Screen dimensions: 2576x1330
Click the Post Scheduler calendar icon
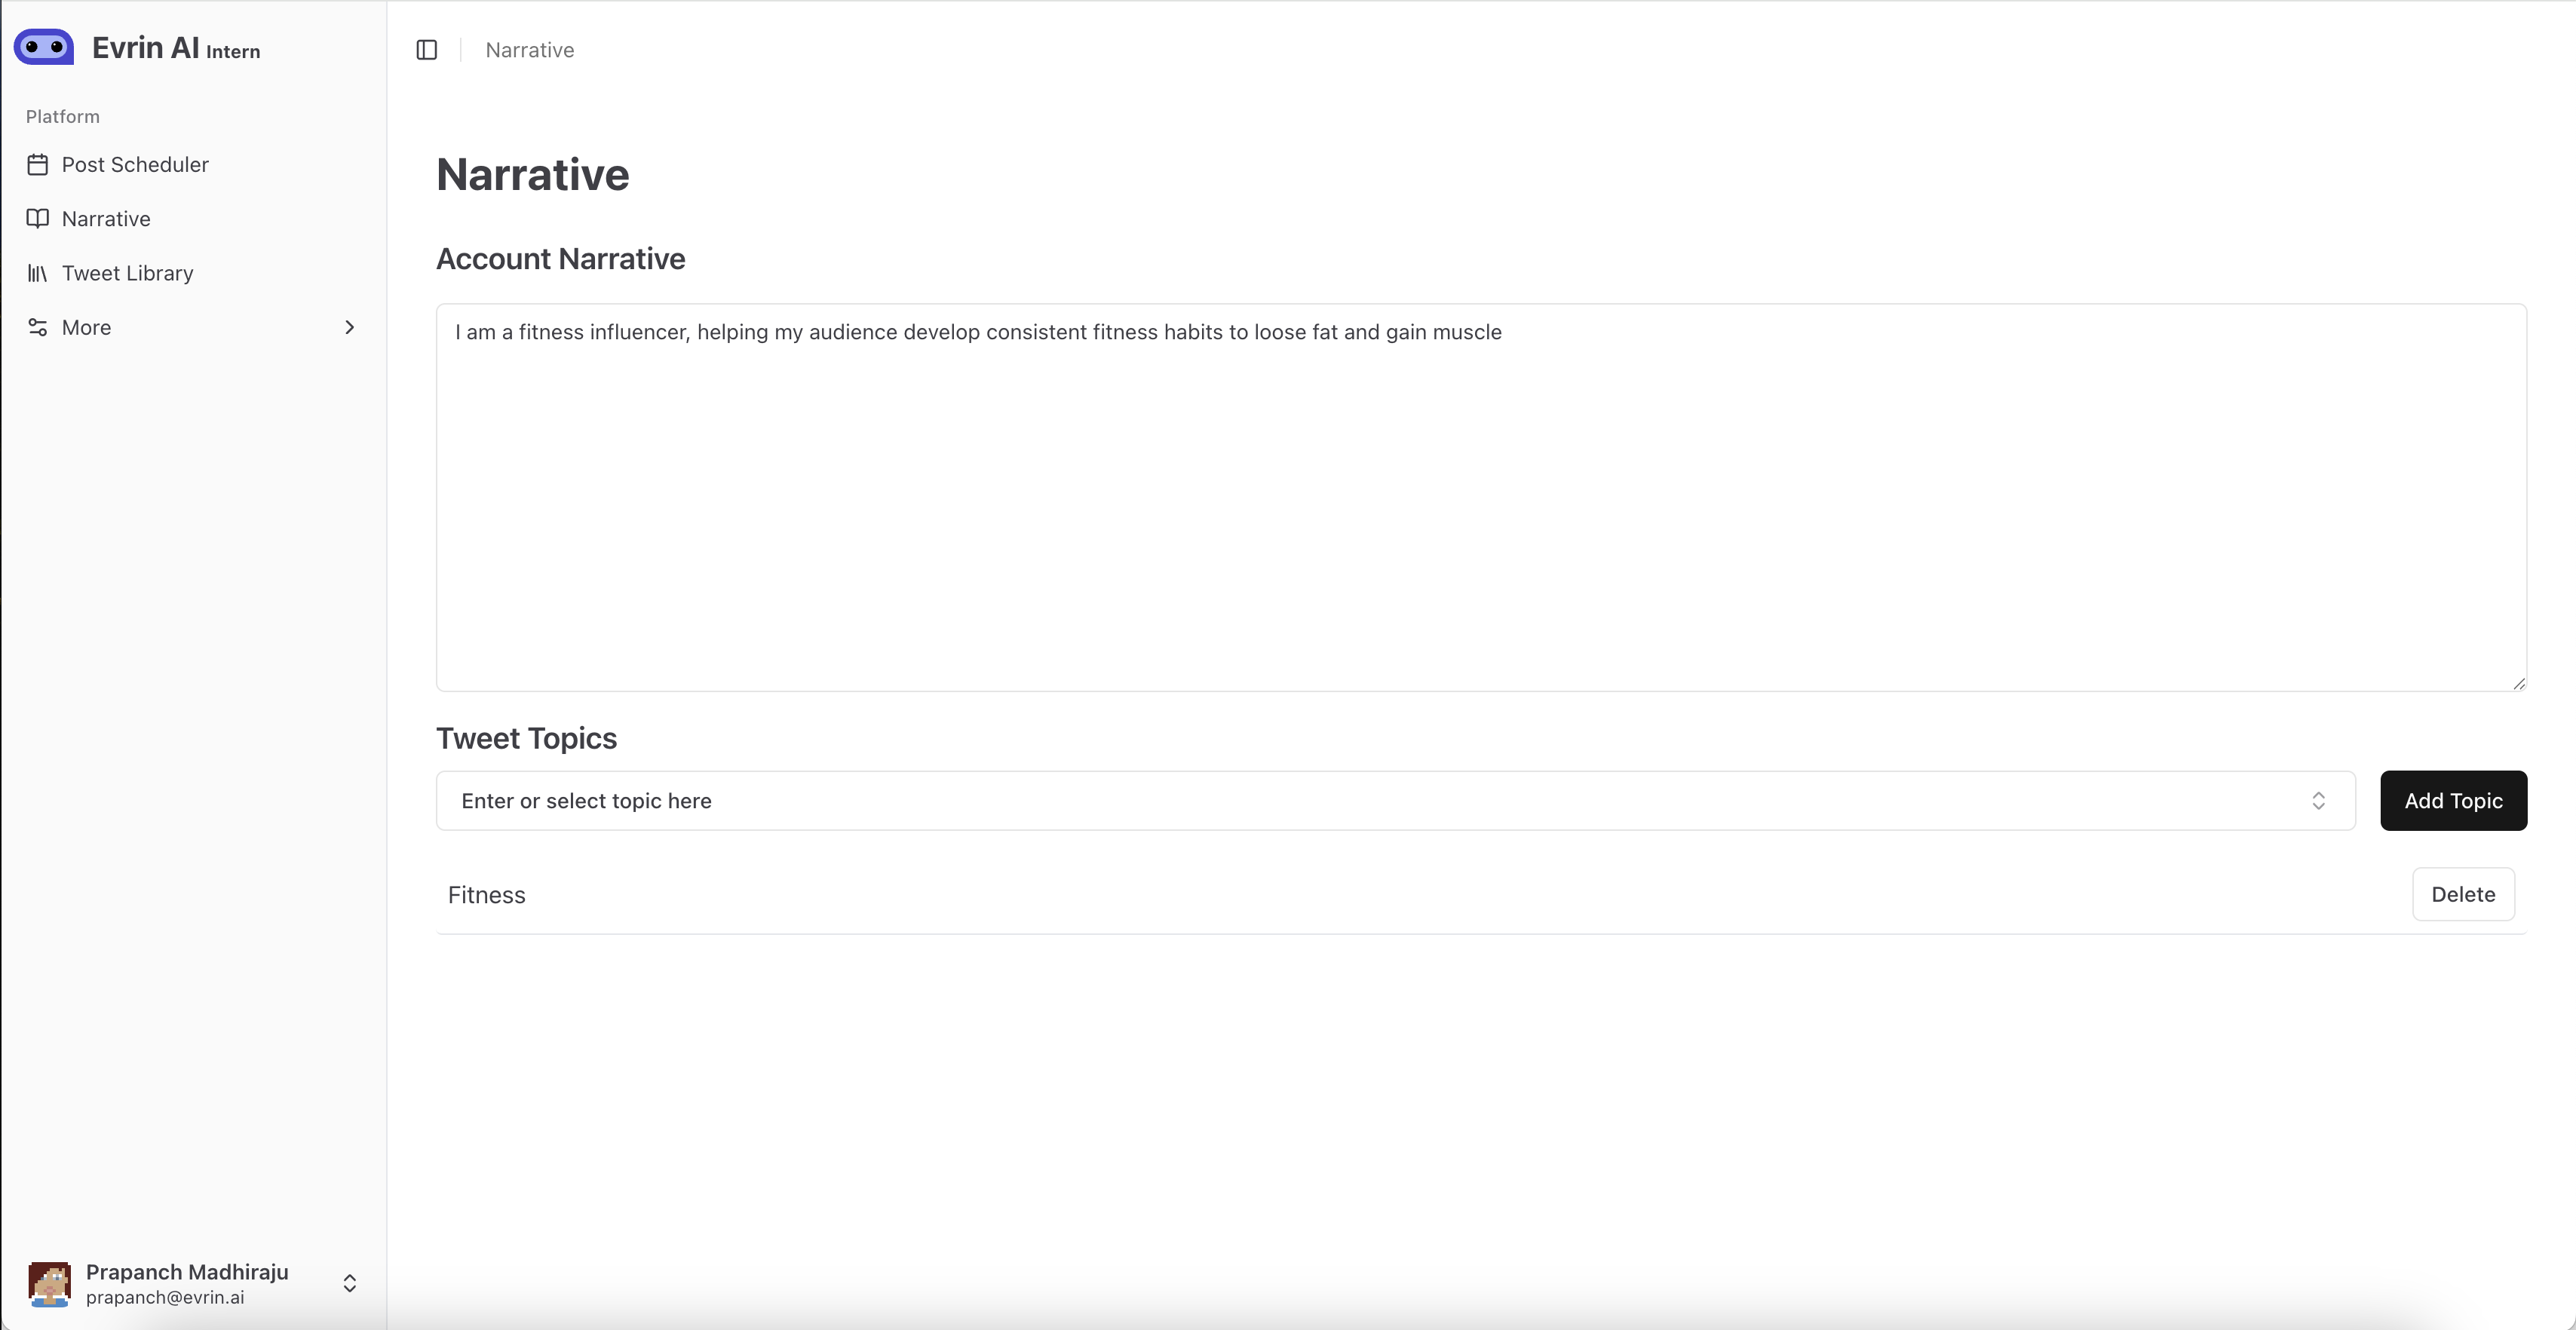tap(38, 165)
